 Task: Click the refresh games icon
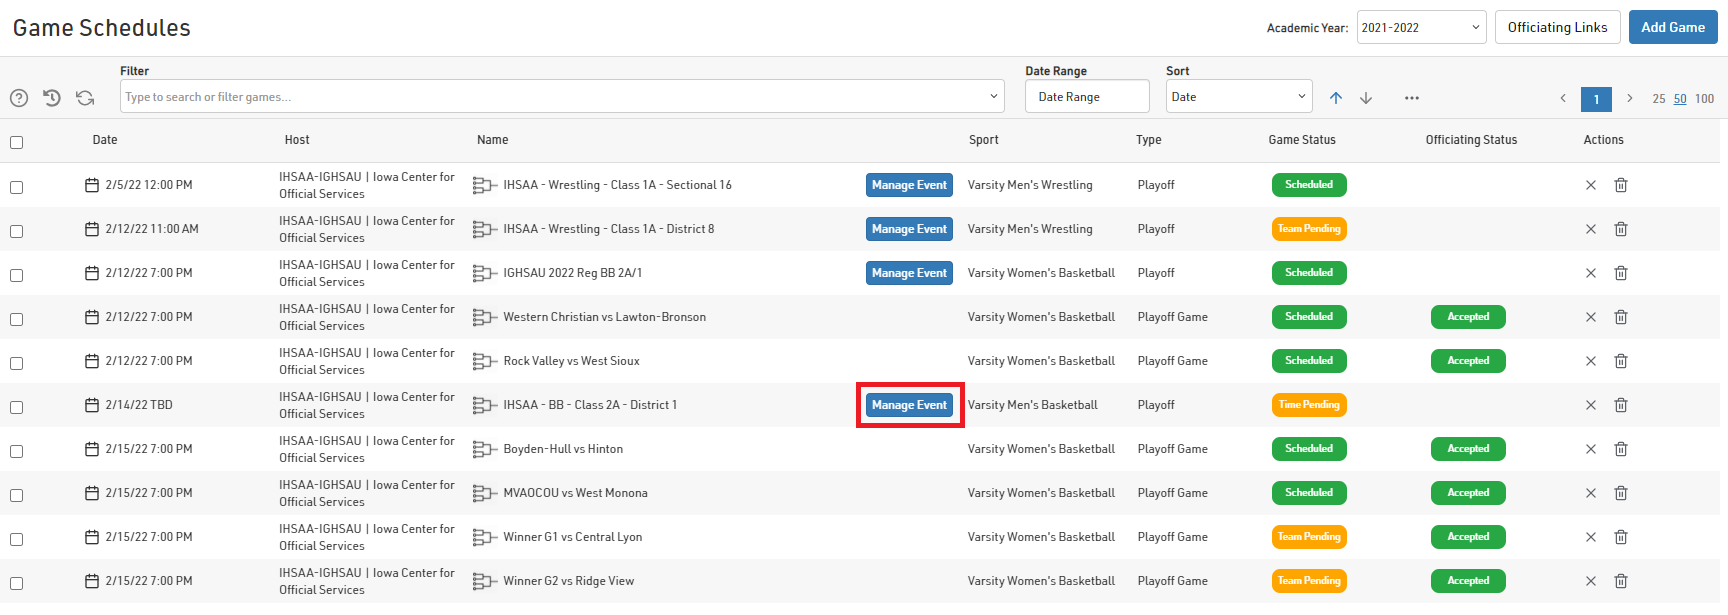coord(85,98)
